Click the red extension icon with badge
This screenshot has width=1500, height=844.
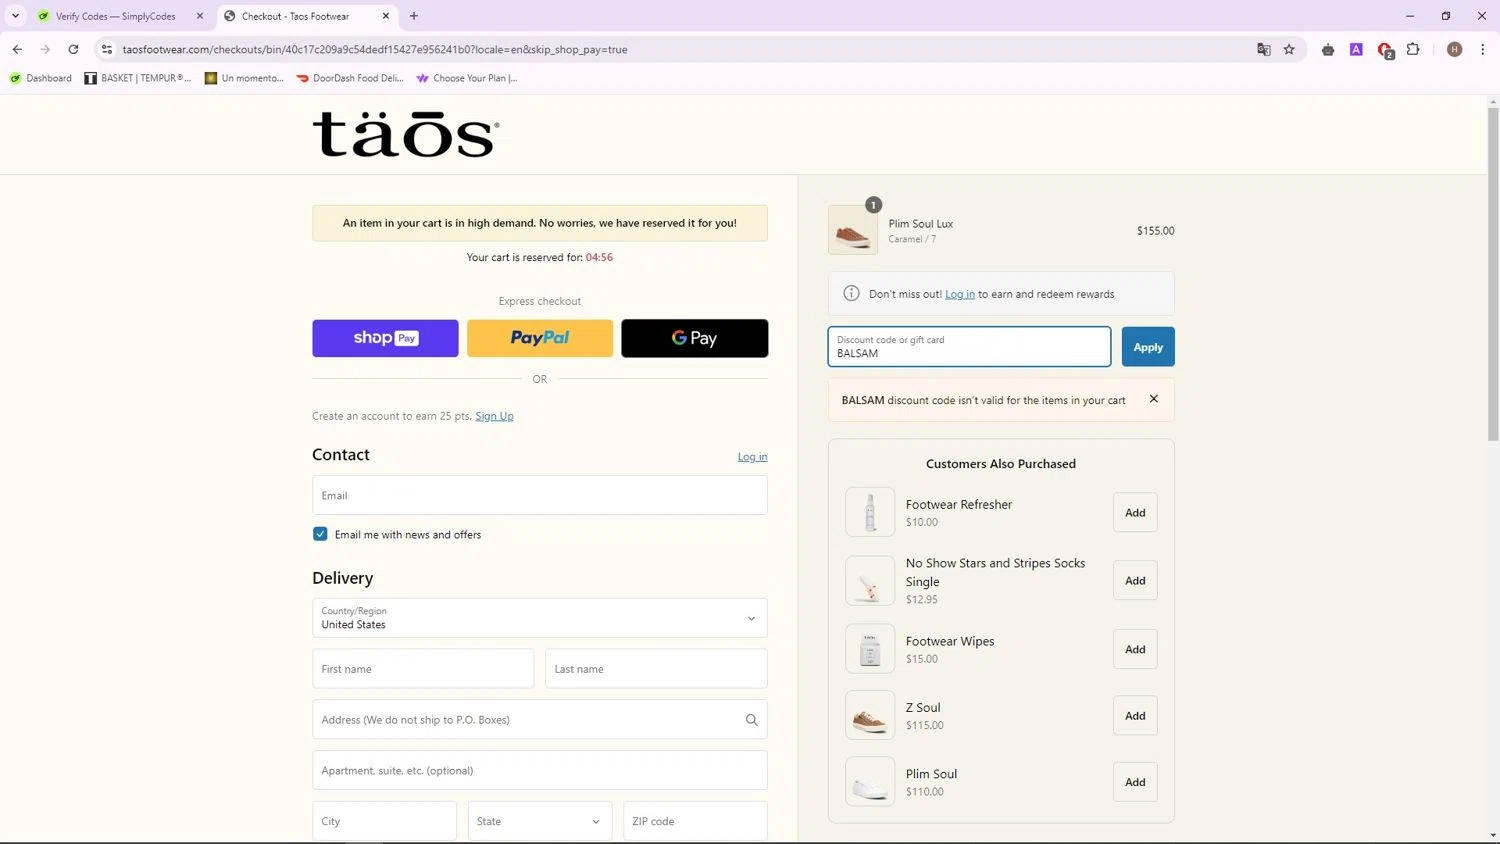point(1385,50)
